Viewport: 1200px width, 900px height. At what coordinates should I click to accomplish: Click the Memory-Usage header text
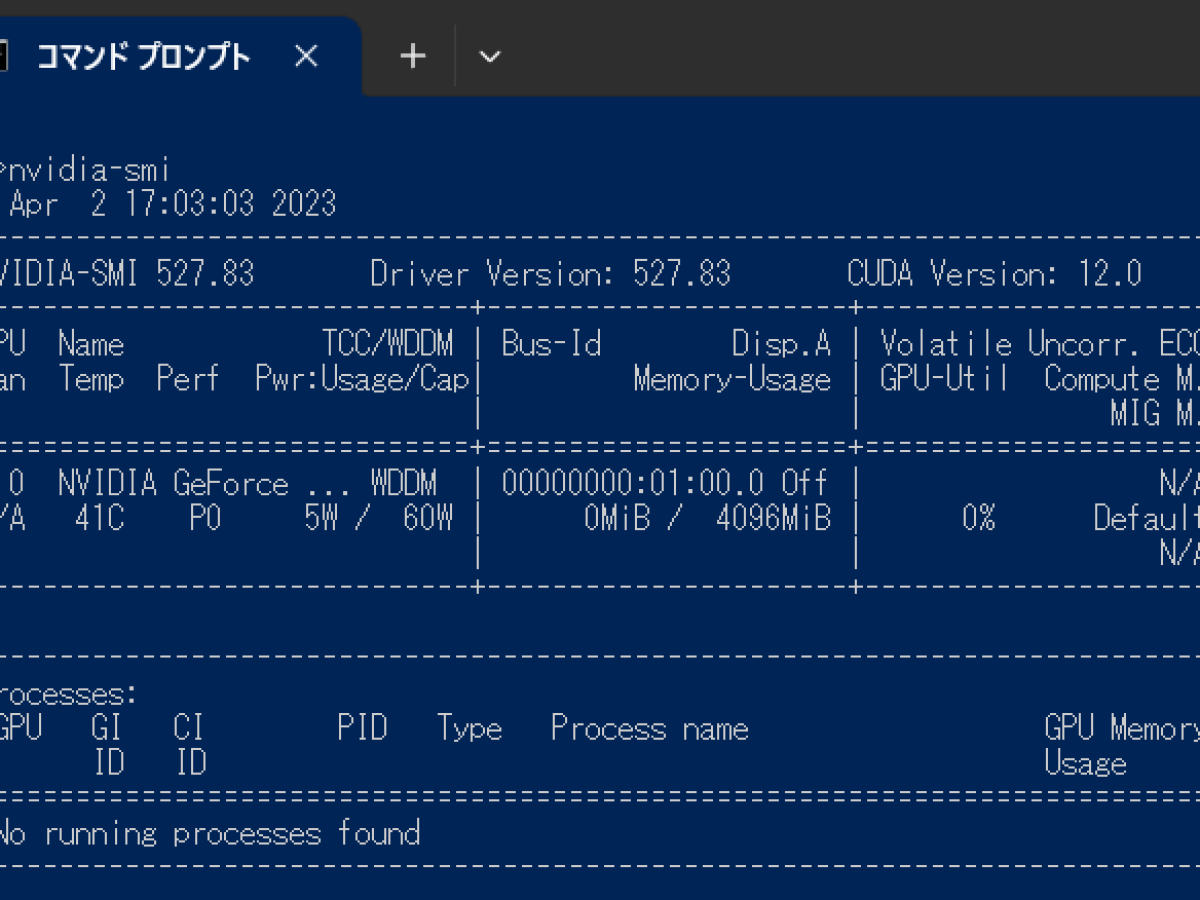coord(731,380)
